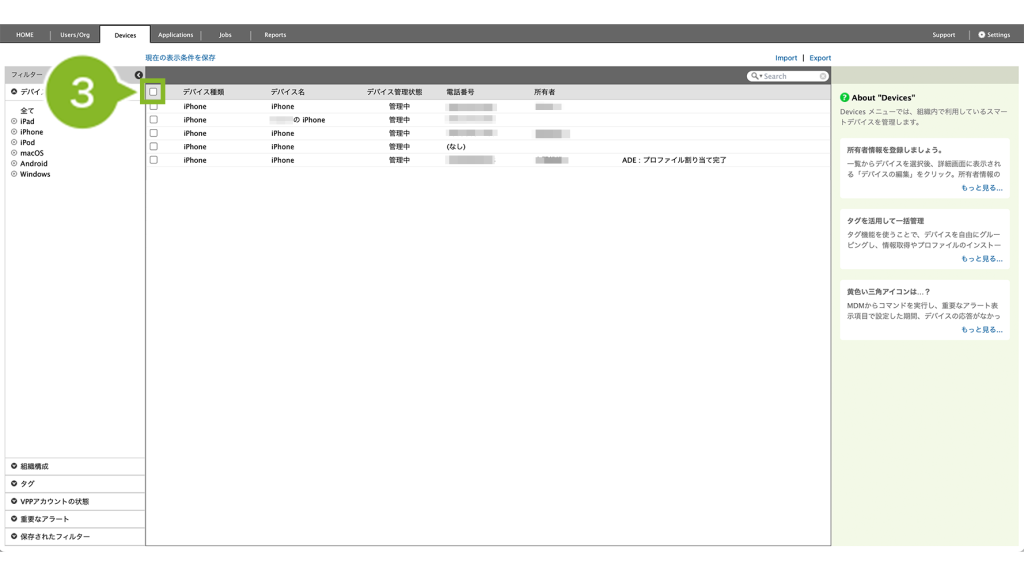Collapse the デバイス filter section

click(x=14, y=91)
